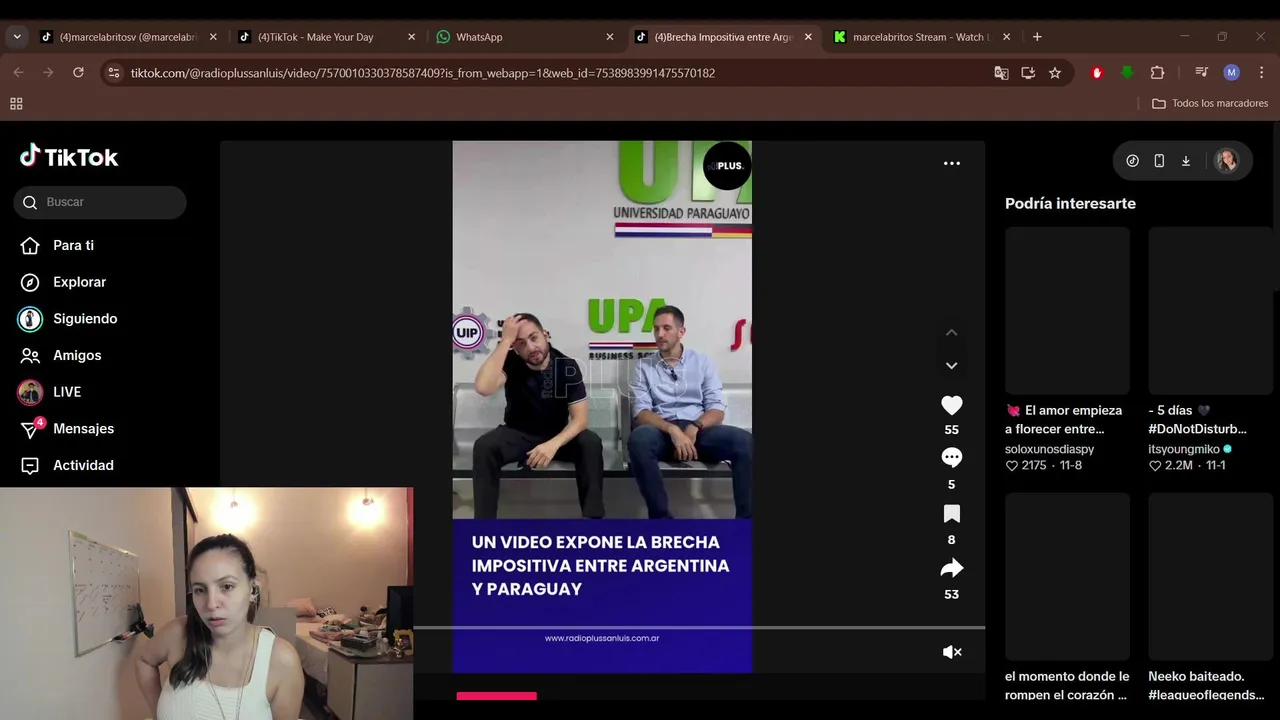
Task: Save video with the bookmark icon
Action: [951, 514]
